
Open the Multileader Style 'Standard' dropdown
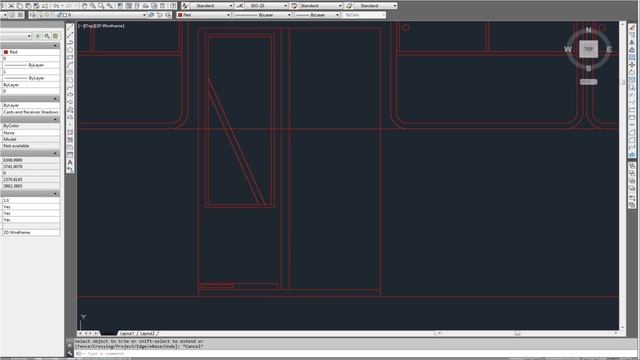(376, 6)
